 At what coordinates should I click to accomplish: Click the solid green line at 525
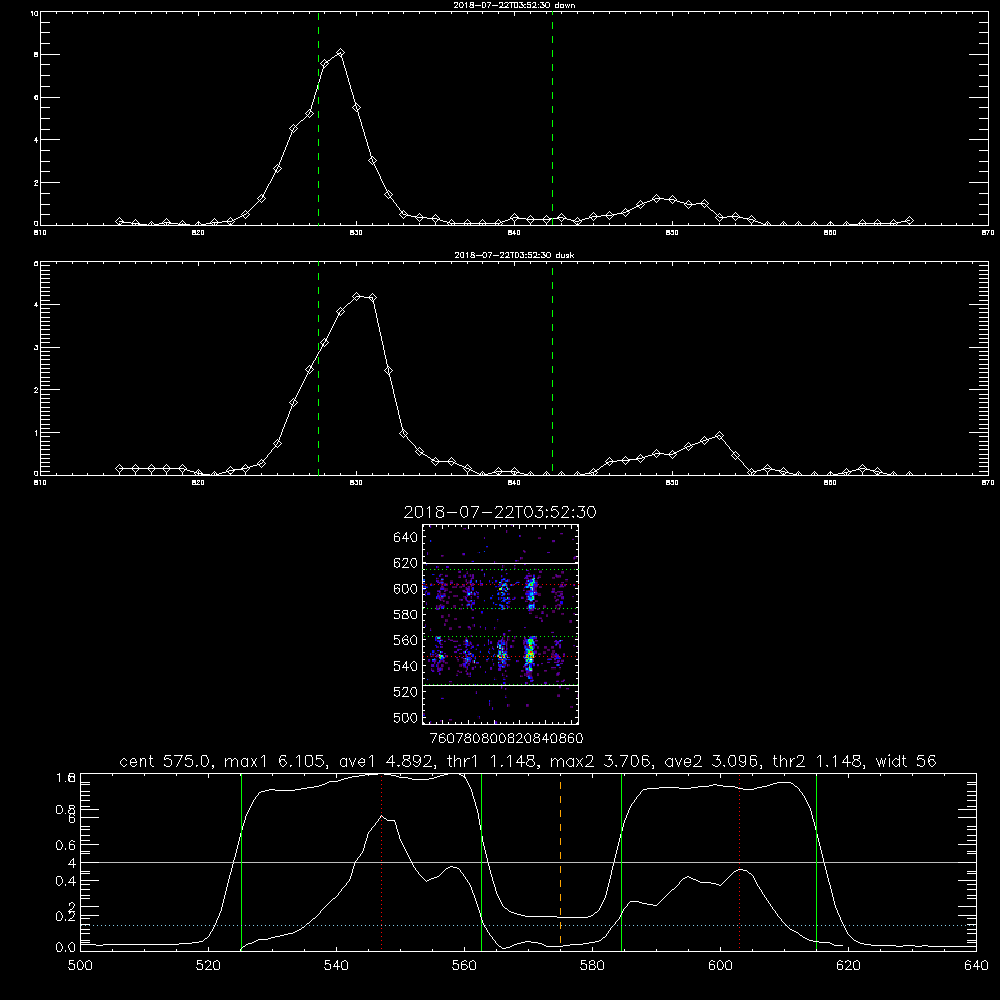click(241, 862)
